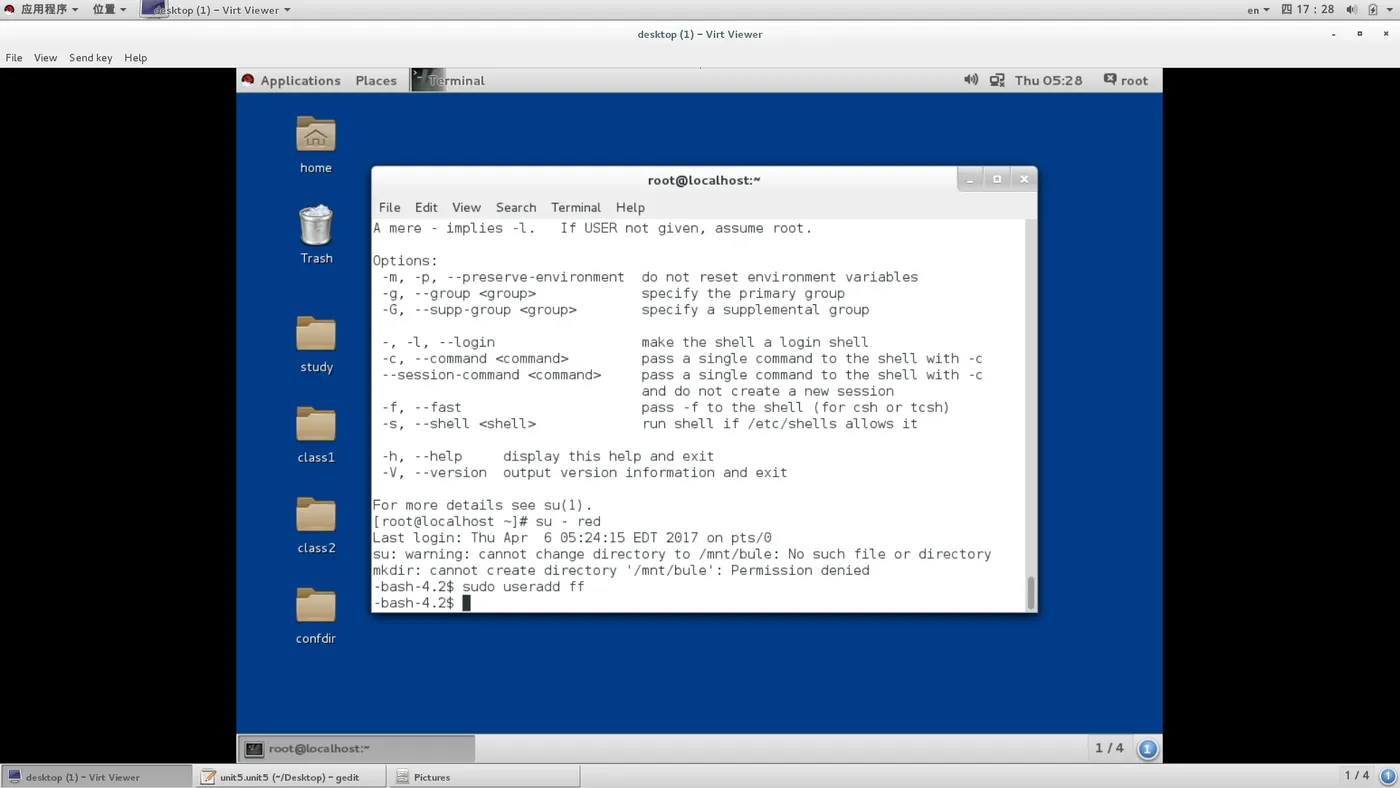The height and width of the screenshot is (788, 1400).
Task: Open the terminal Search menu
Action: coord(516,207)
